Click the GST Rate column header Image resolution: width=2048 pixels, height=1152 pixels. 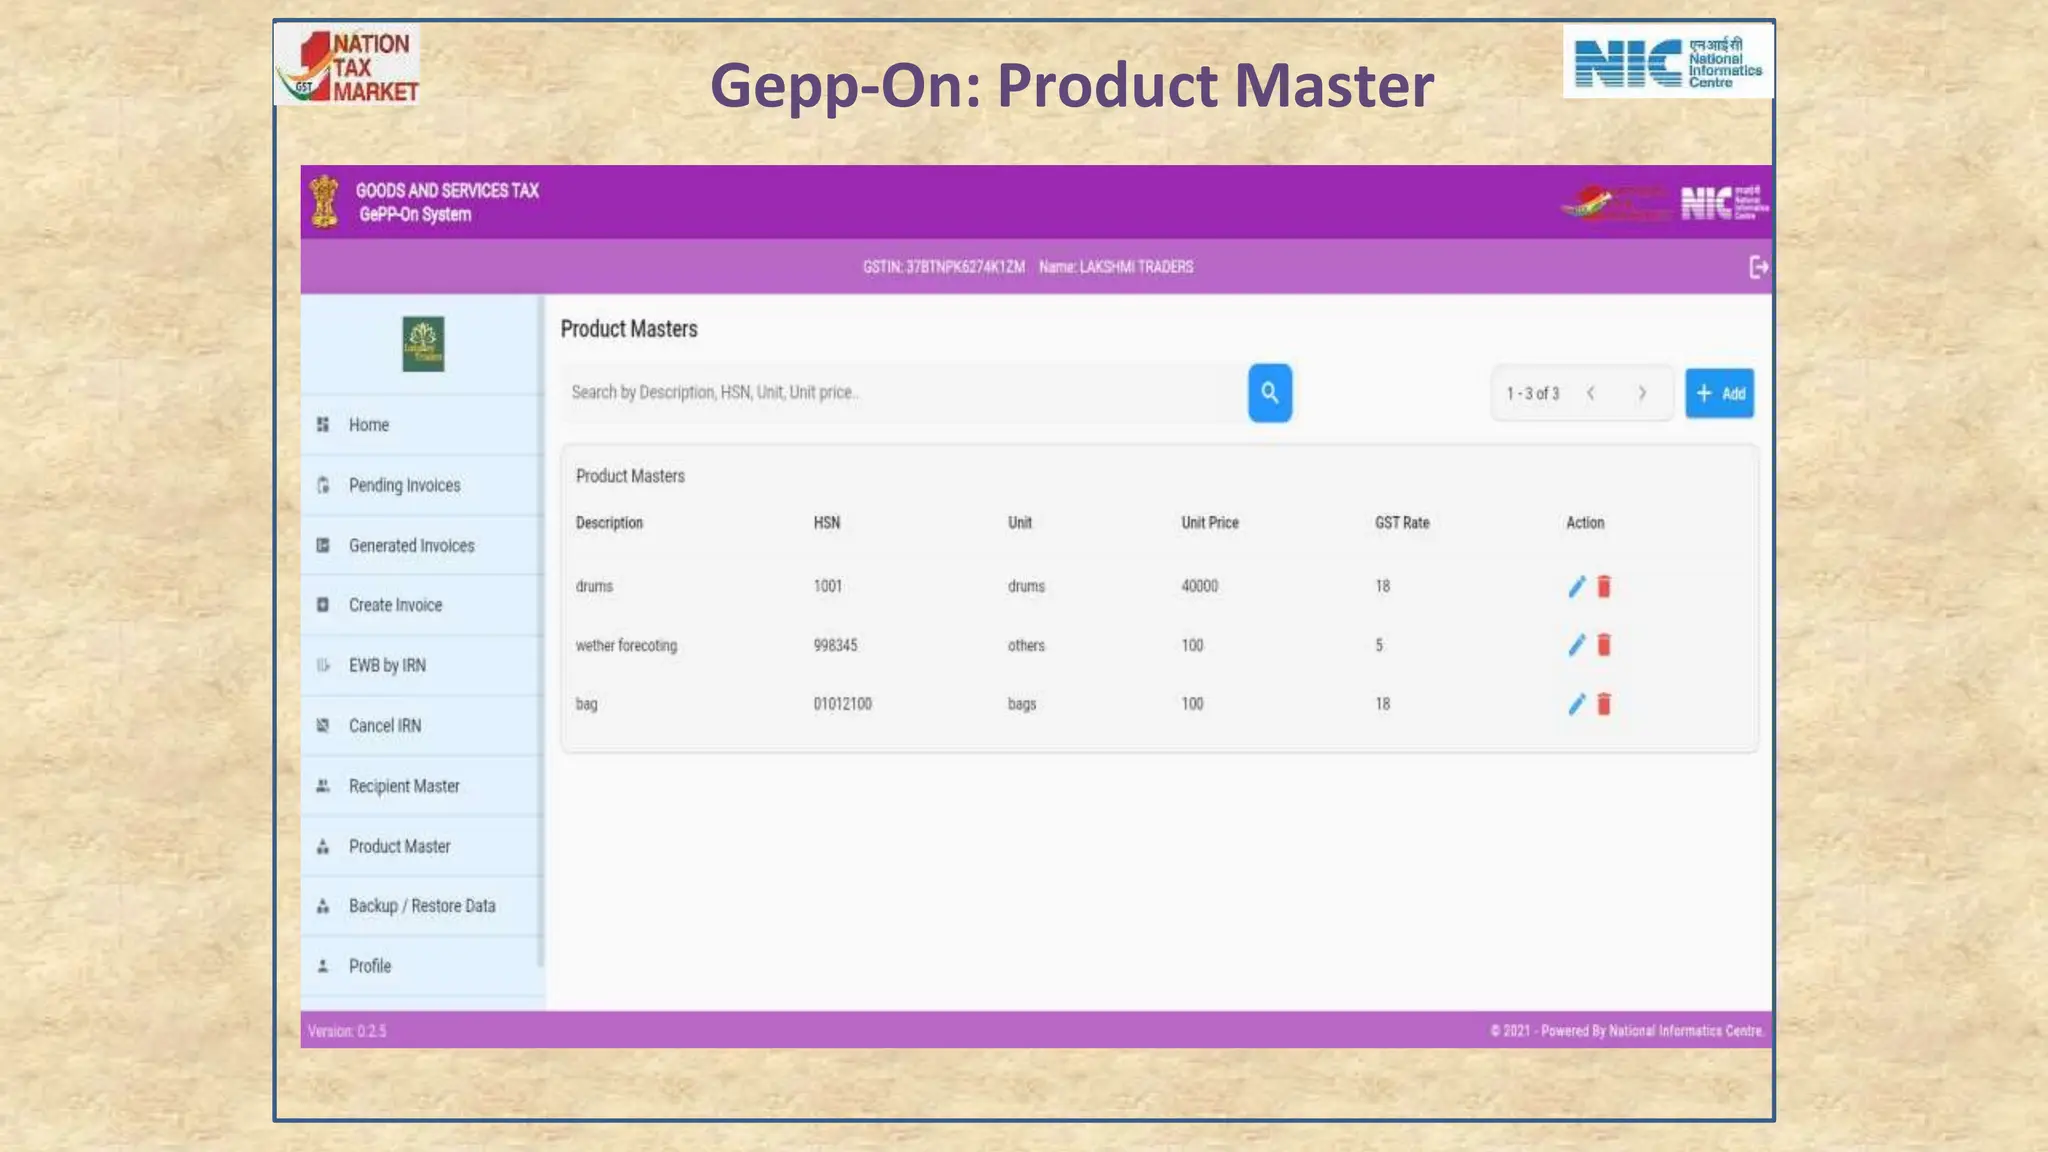[x=1402, y=523]
